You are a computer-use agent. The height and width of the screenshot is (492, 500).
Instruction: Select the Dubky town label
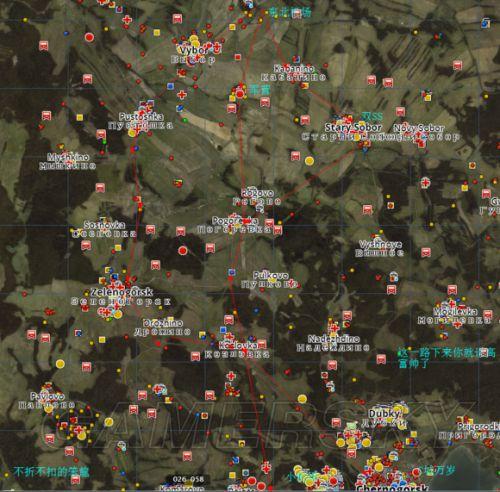pos(384,414)
